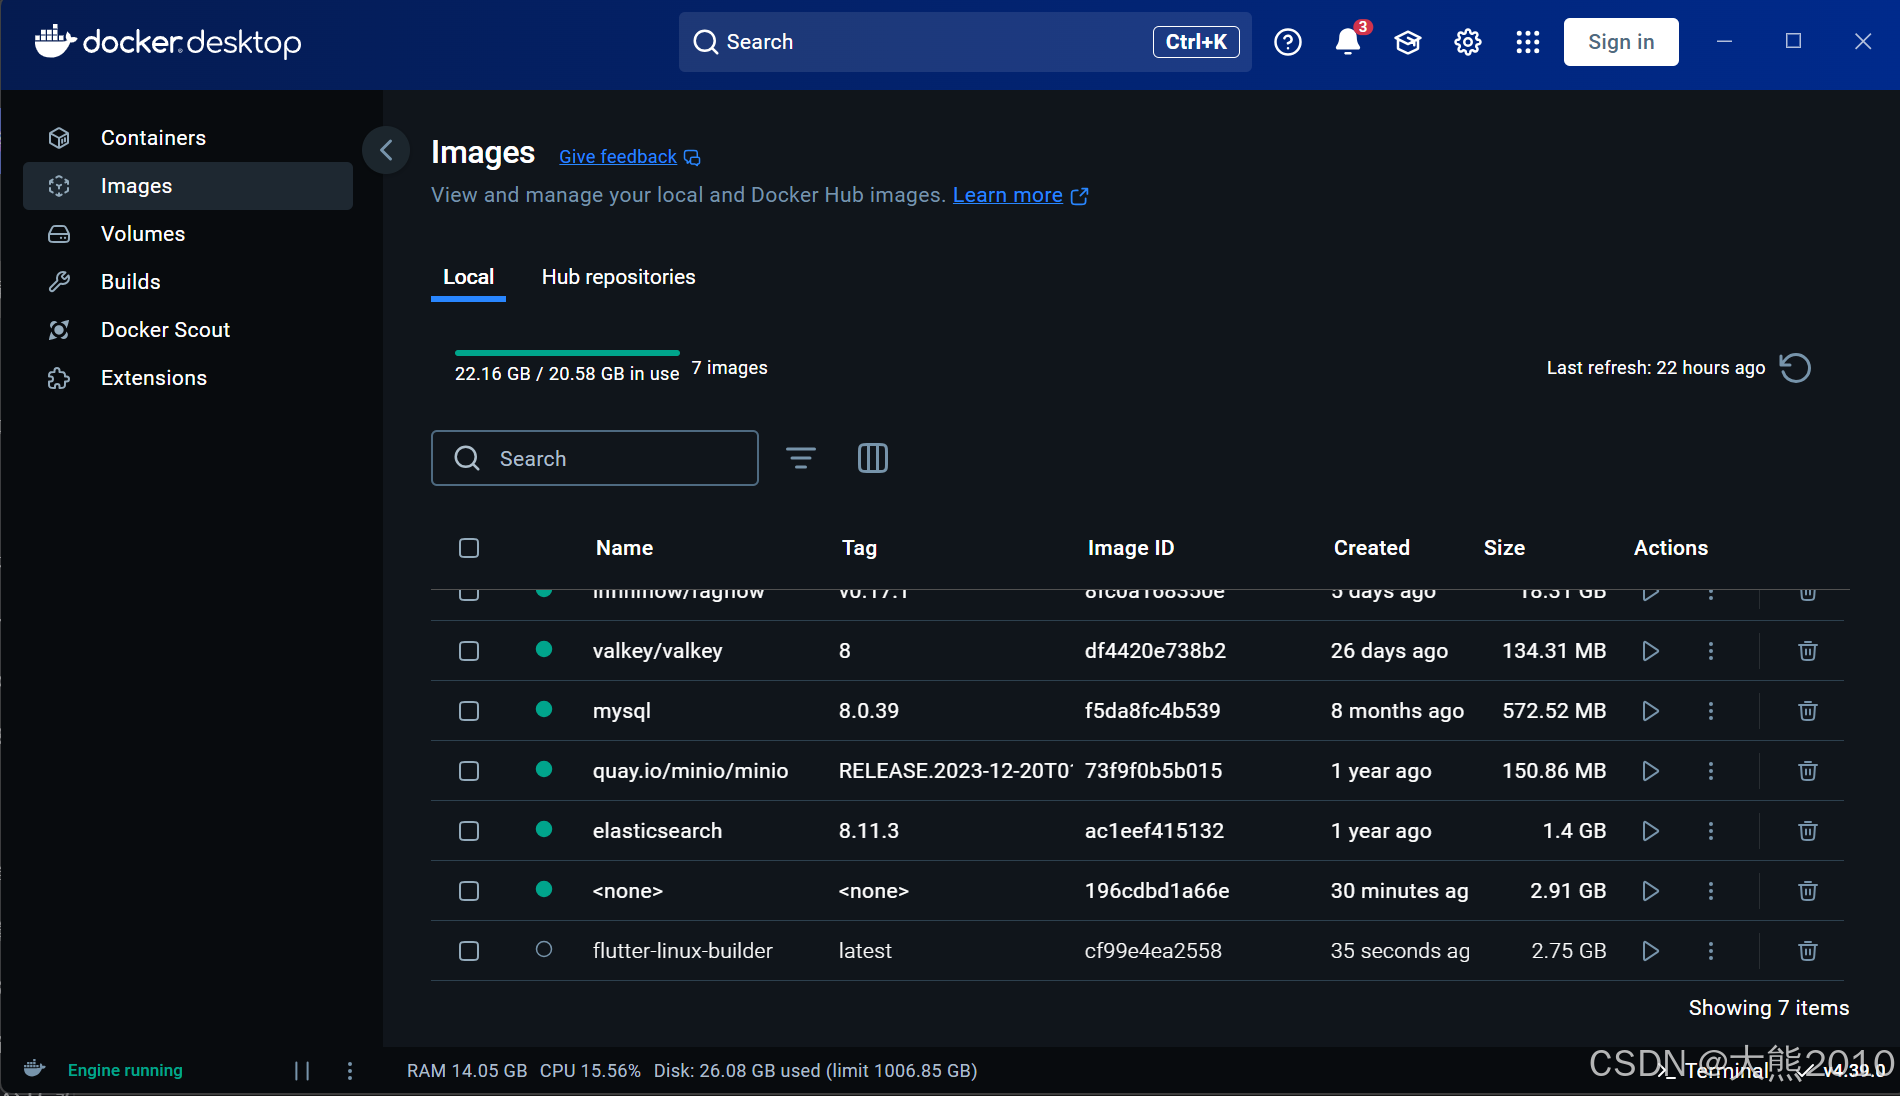1900x1096 pixels.
Task: Check the valkey/valkey row checkbox
Action: click(x=468, y=651)
